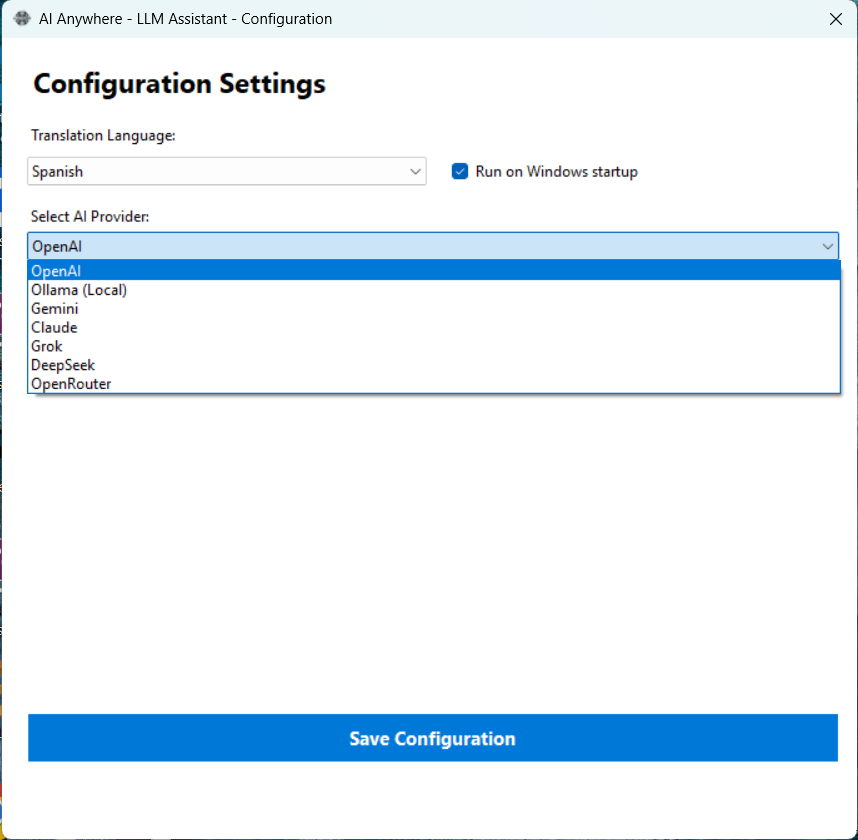Select Claude as AI provider

(434, 327)
